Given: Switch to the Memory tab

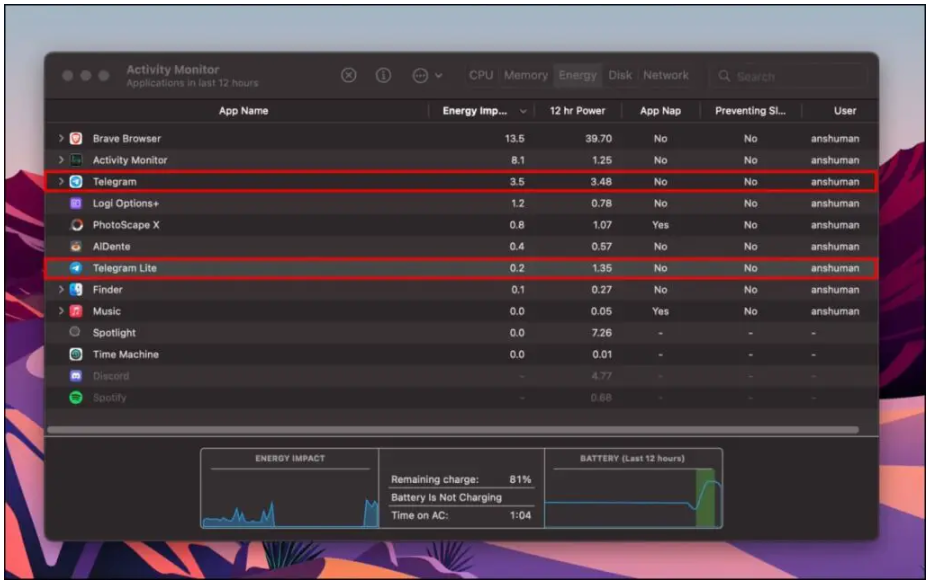Looking at the screenshot, I should click(525, 76).
